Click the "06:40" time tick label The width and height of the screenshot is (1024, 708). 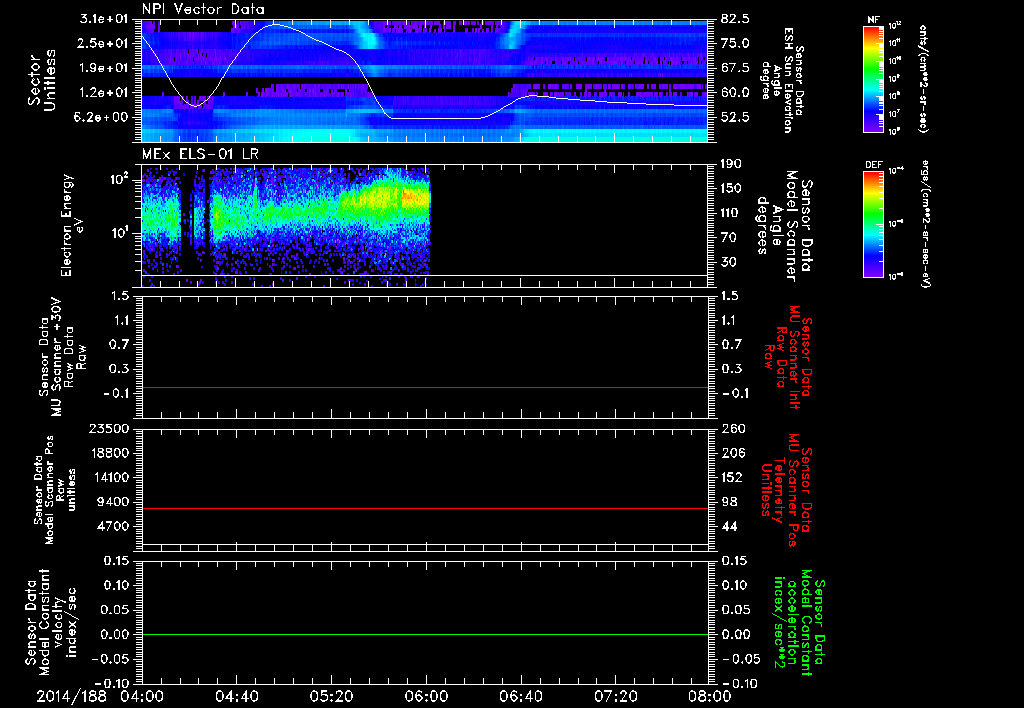[x=520, y=696]
